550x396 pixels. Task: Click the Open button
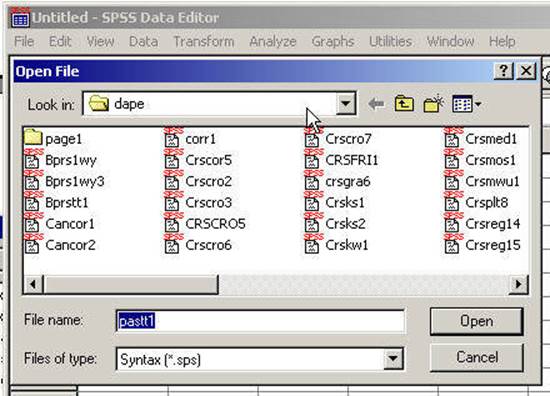click(x=477, y=321)
